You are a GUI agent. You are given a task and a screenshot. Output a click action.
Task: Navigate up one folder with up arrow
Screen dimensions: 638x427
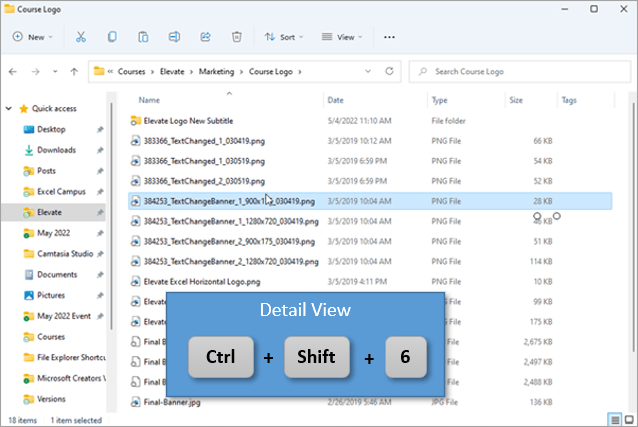75,72
